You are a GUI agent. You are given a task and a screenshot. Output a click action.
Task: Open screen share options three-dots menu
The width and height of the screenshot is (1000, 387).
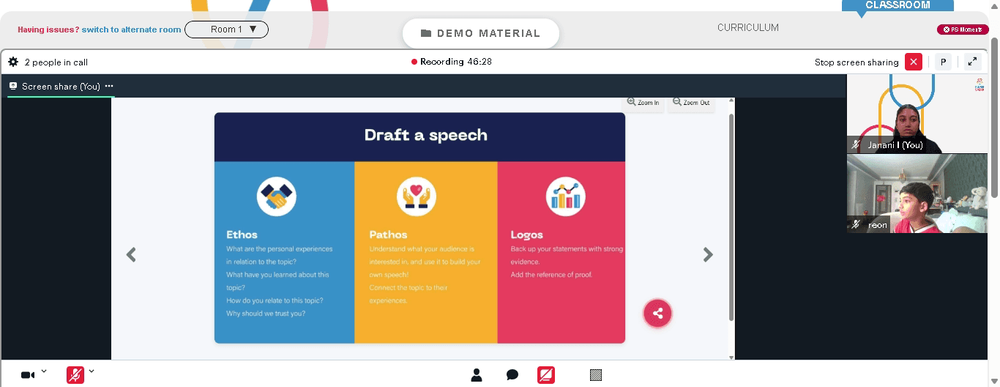click(x=109, y=86)
